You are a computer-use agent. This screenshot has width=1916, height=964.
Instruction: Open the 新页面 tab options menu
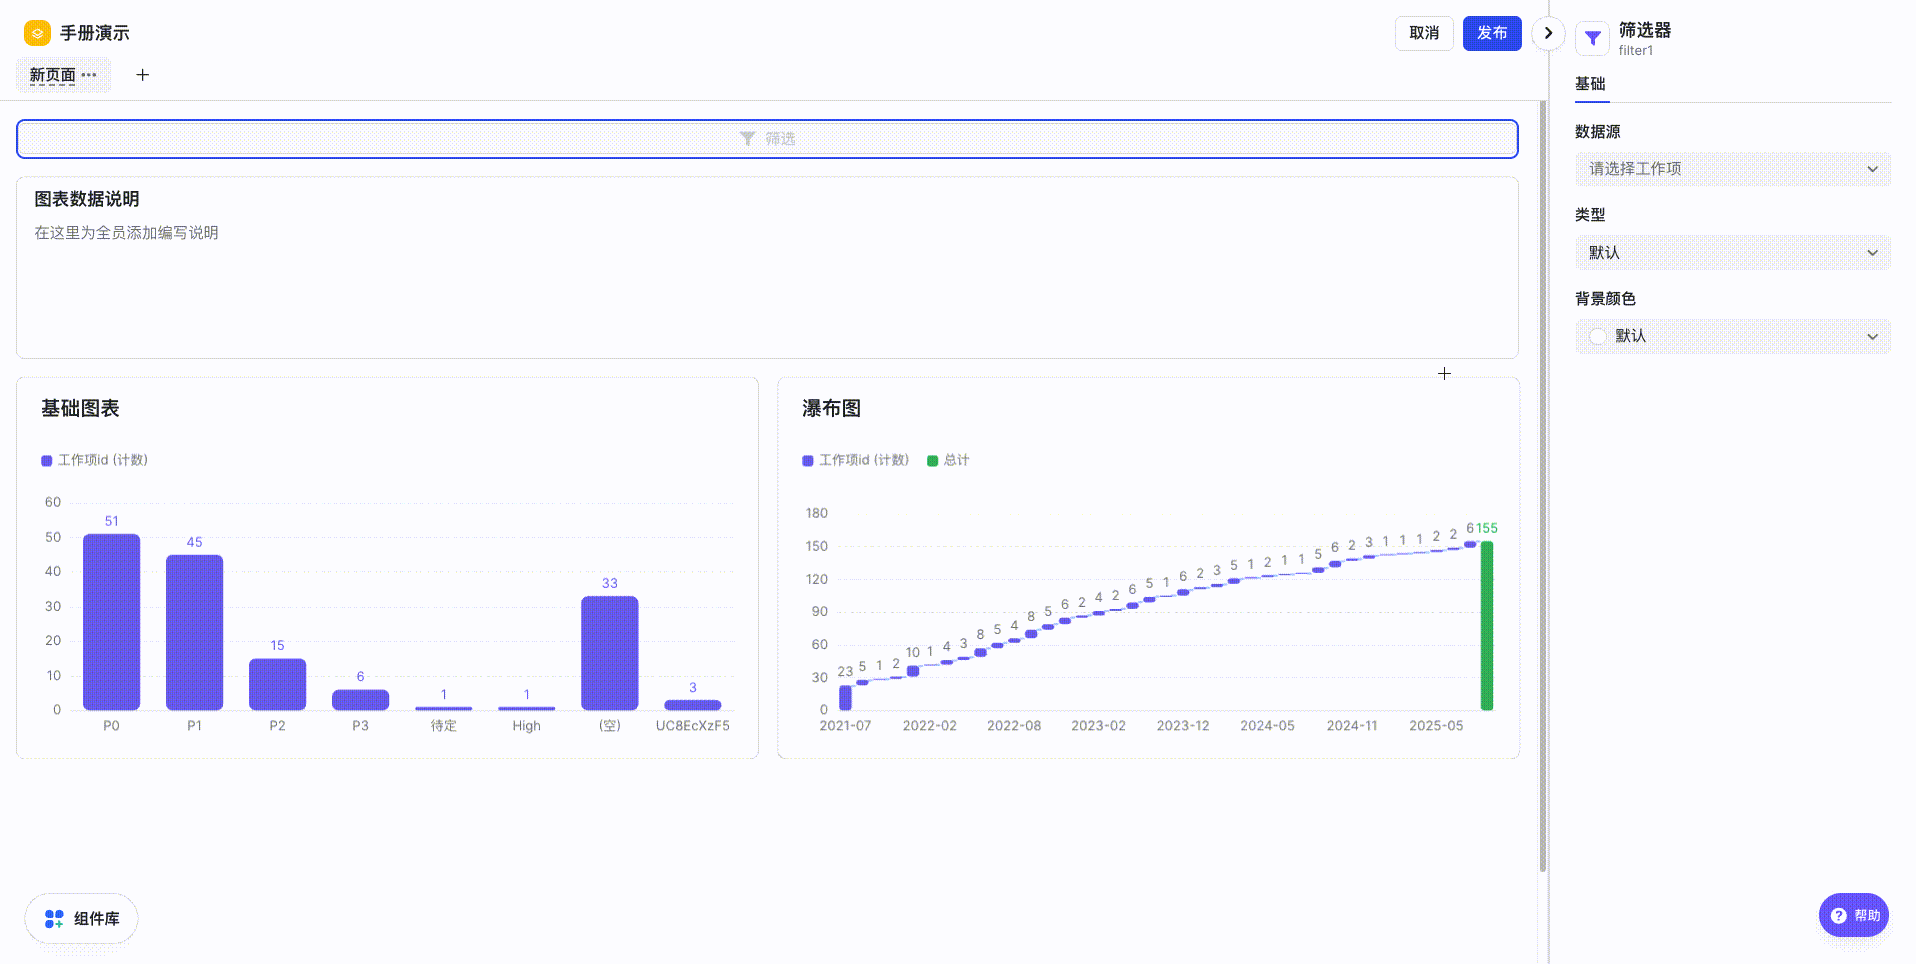click(x=90, y=75)
